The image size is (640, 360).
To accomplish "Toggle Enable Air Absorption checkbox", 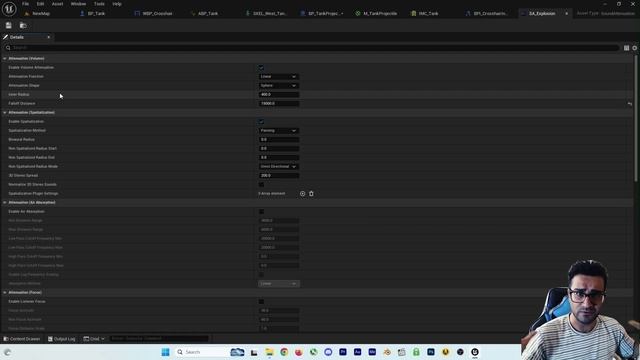I will click(x=261, y=211).
